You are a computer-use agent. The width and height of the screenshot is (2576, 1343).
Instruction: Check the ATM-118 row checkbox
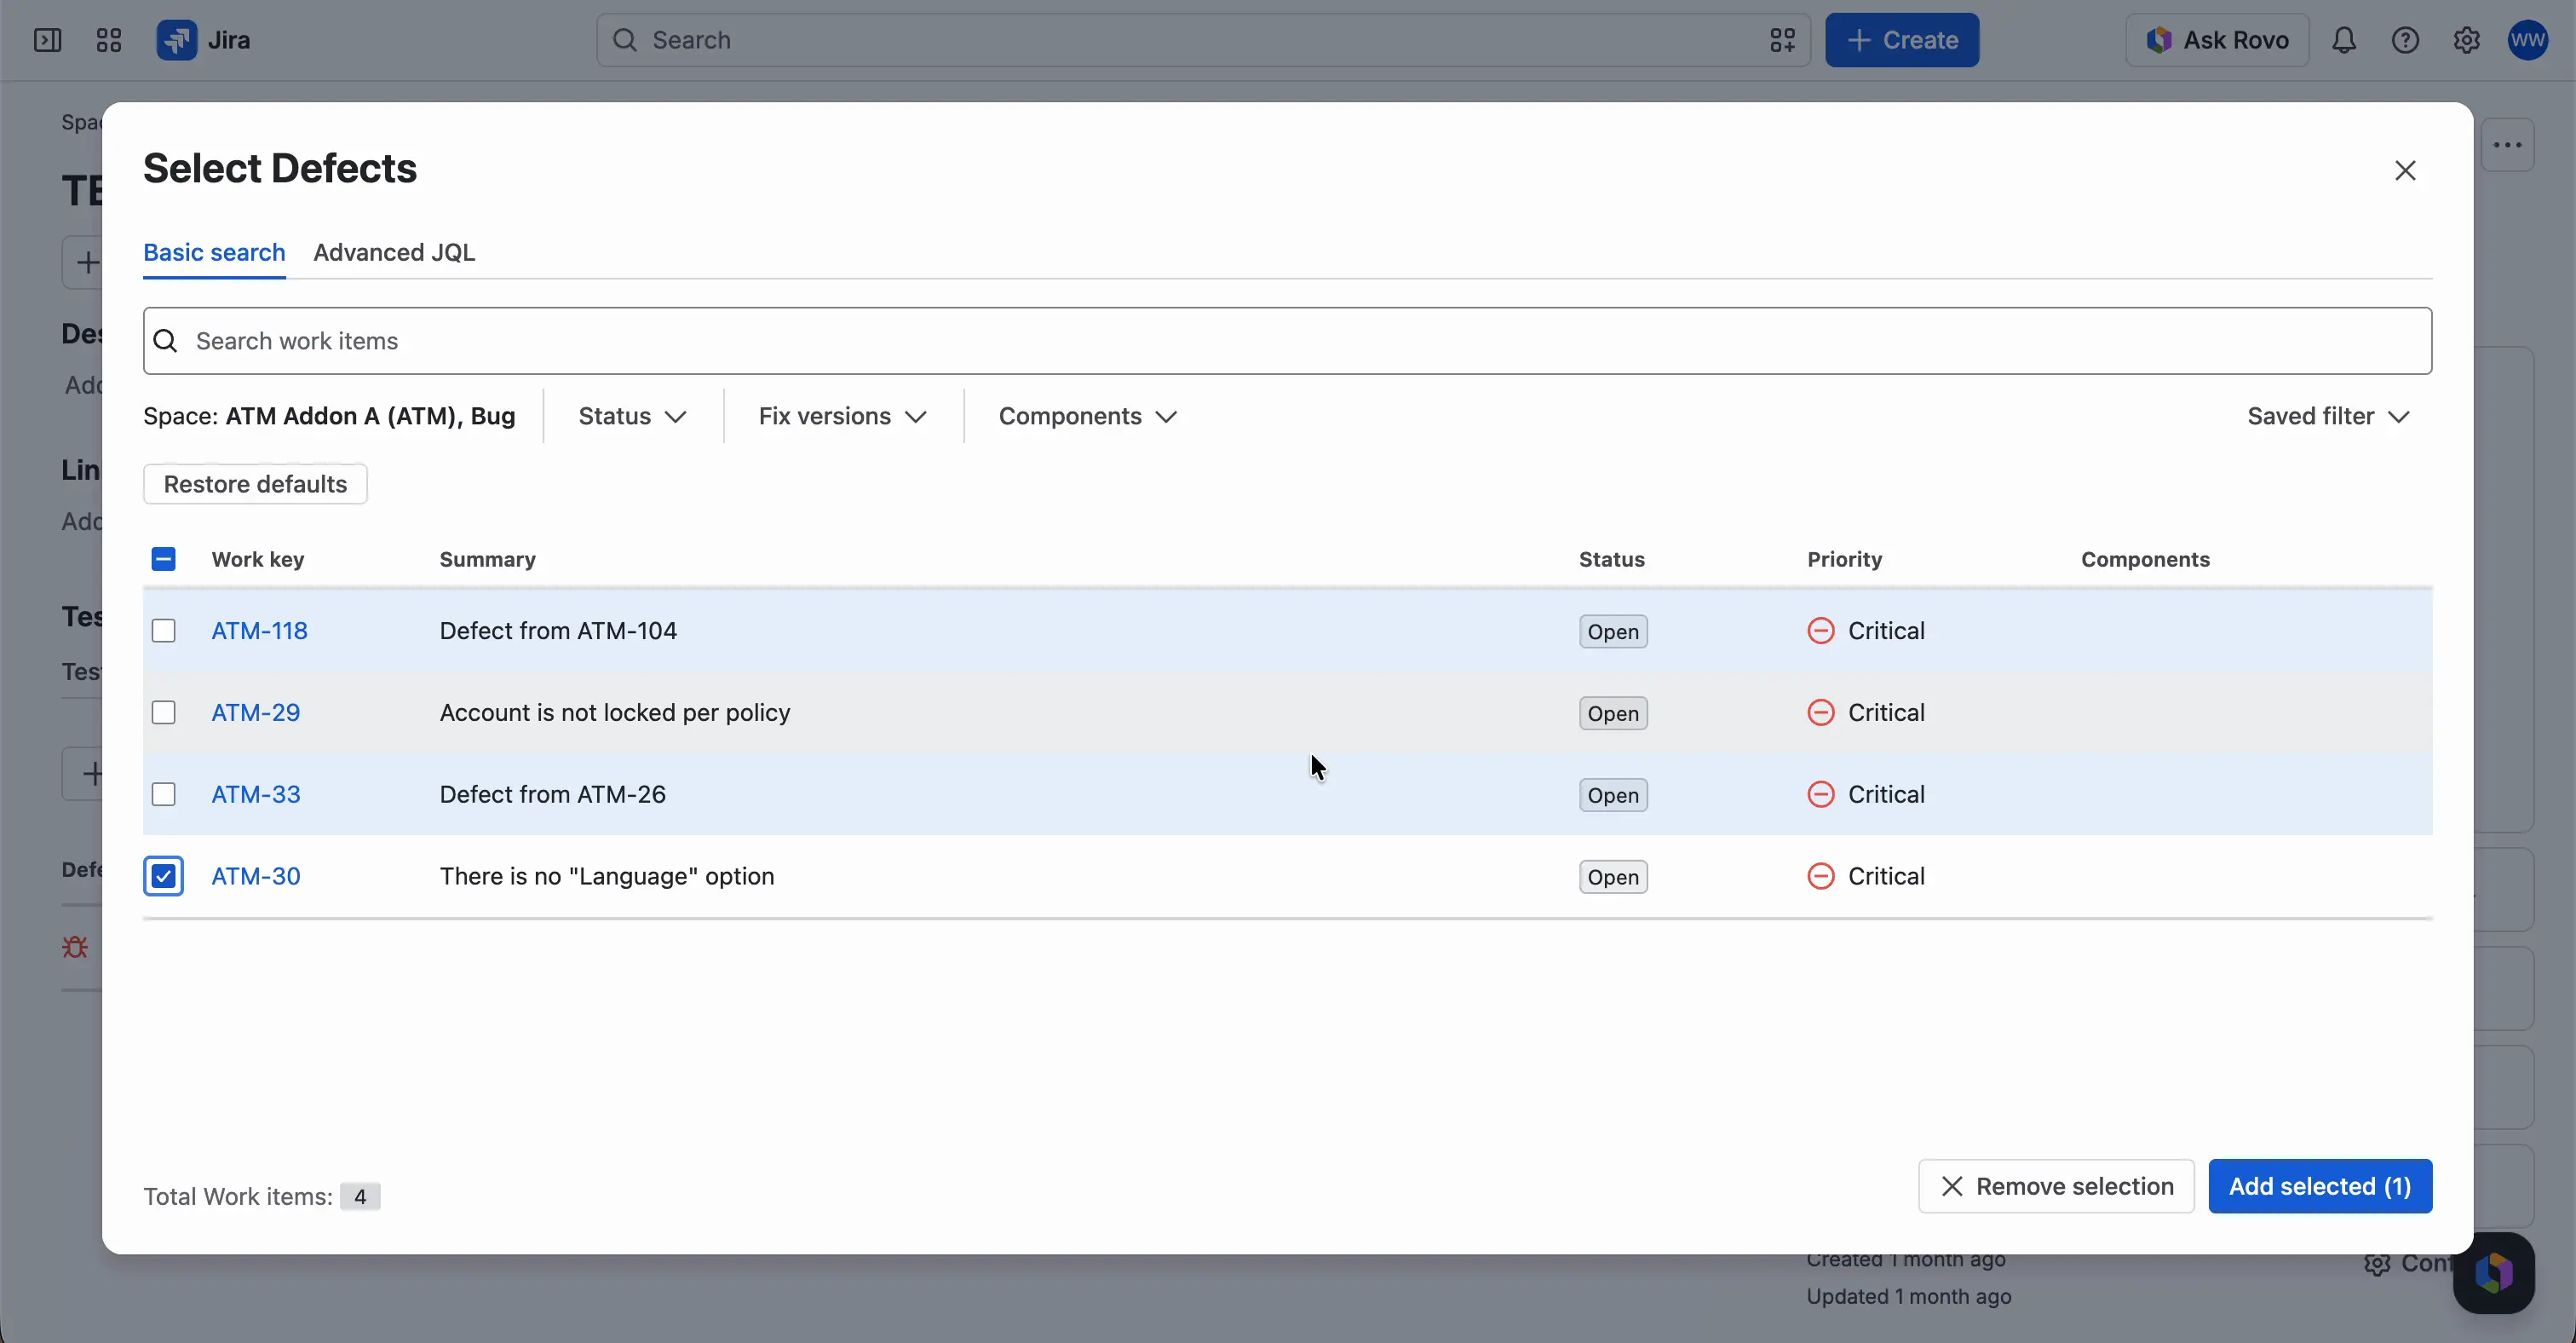[163, 631]
